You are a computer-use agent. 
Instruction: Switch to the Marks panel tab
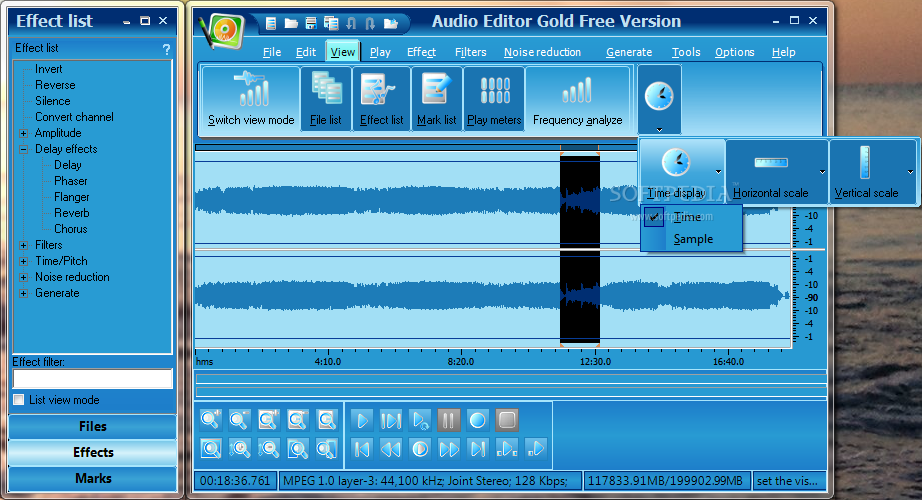[x=93, y=478]
